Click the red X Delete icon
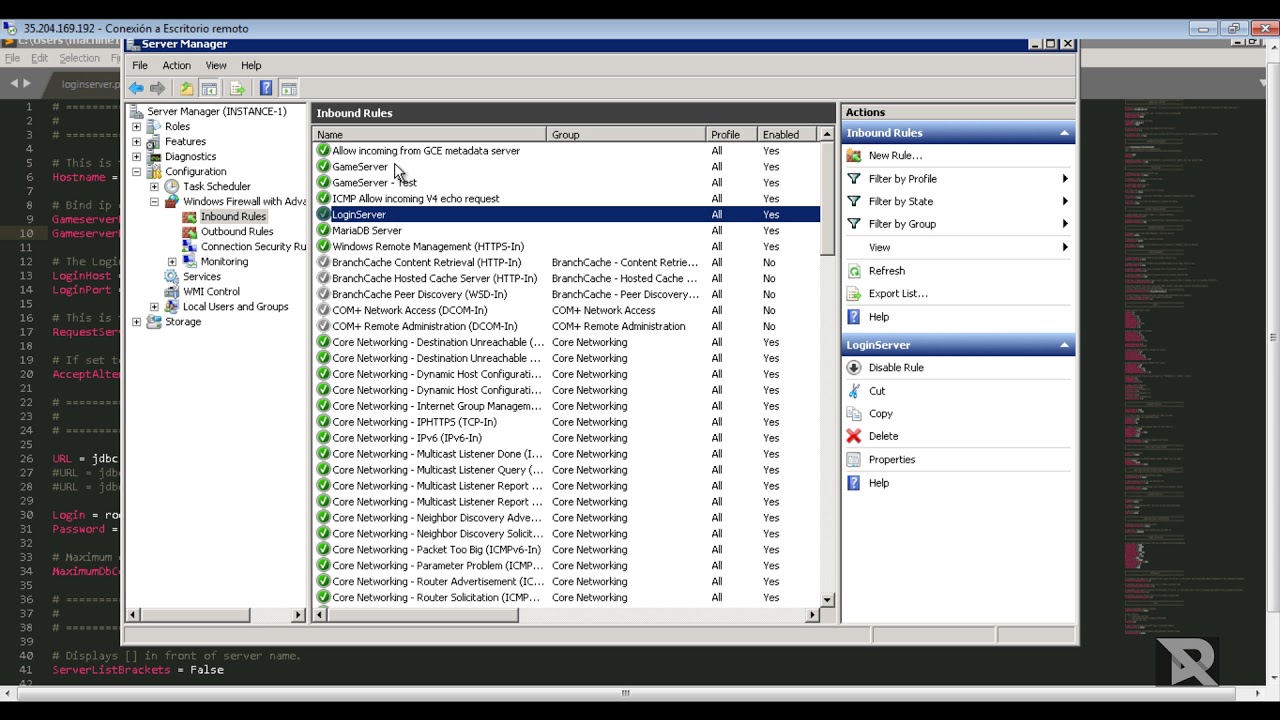Image resolution: width=1280 pixels, height=720 pixels. pos(854,436)
